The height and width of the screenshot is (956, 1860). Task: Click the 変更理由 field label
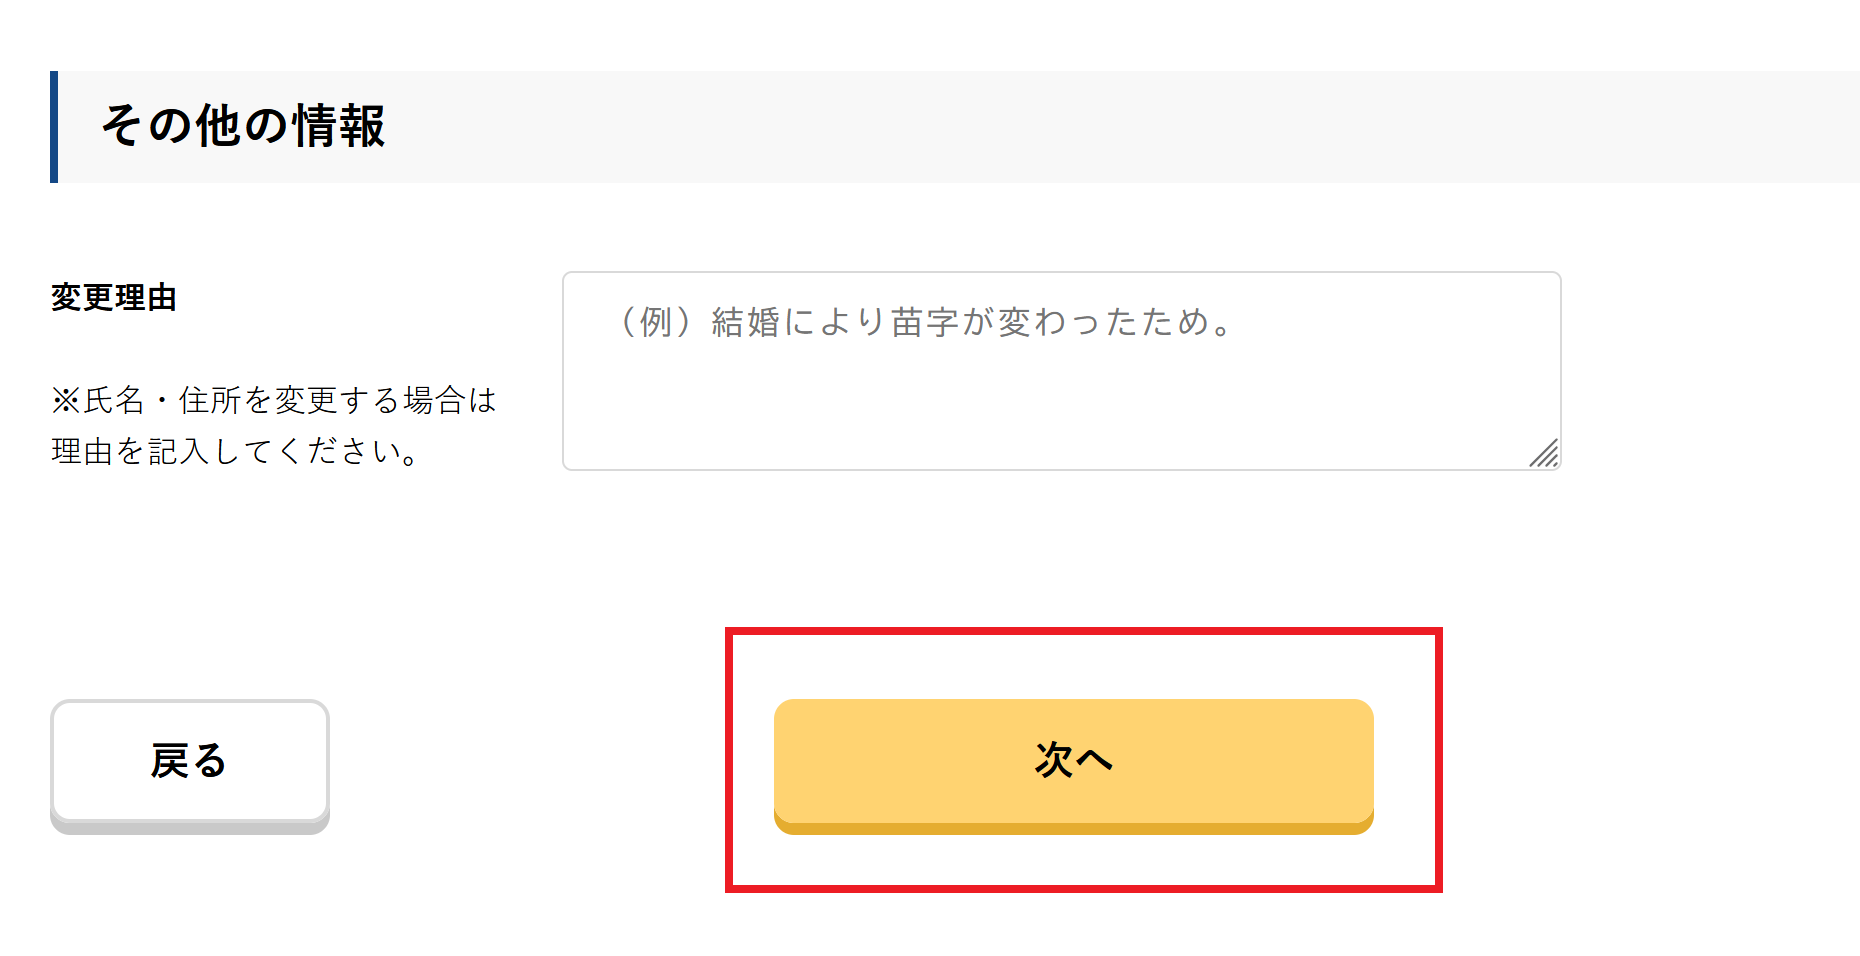tap(114, 298)
